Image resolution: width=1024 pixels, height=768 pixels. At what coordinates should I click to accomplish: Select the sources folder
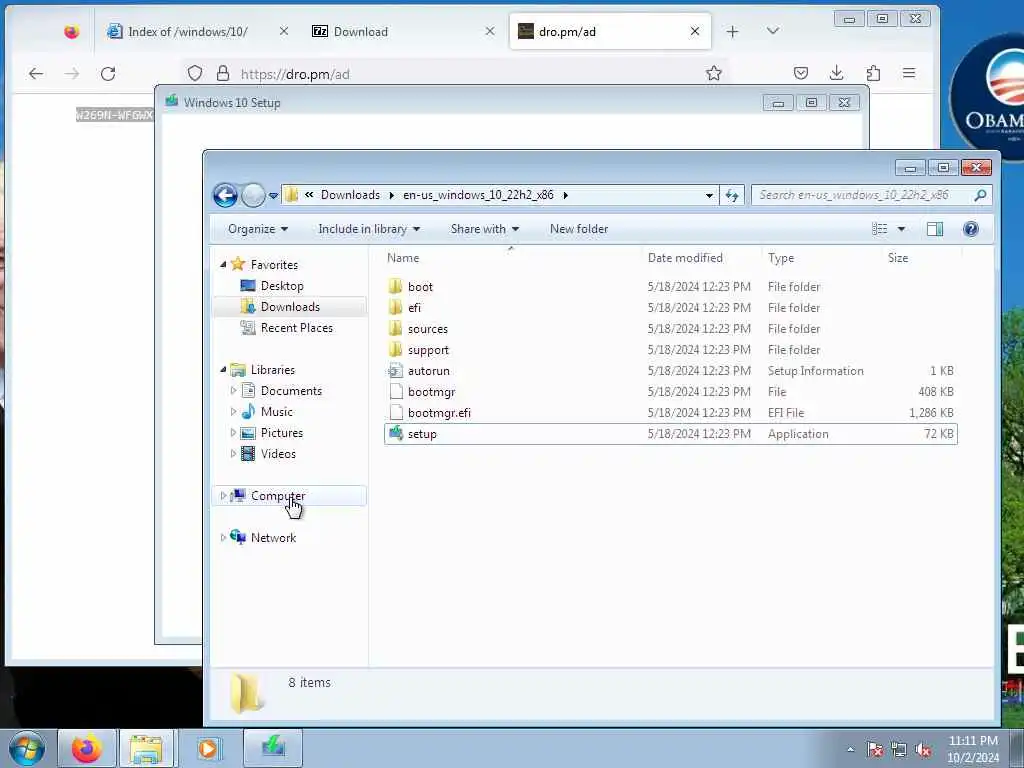point(671,328)
